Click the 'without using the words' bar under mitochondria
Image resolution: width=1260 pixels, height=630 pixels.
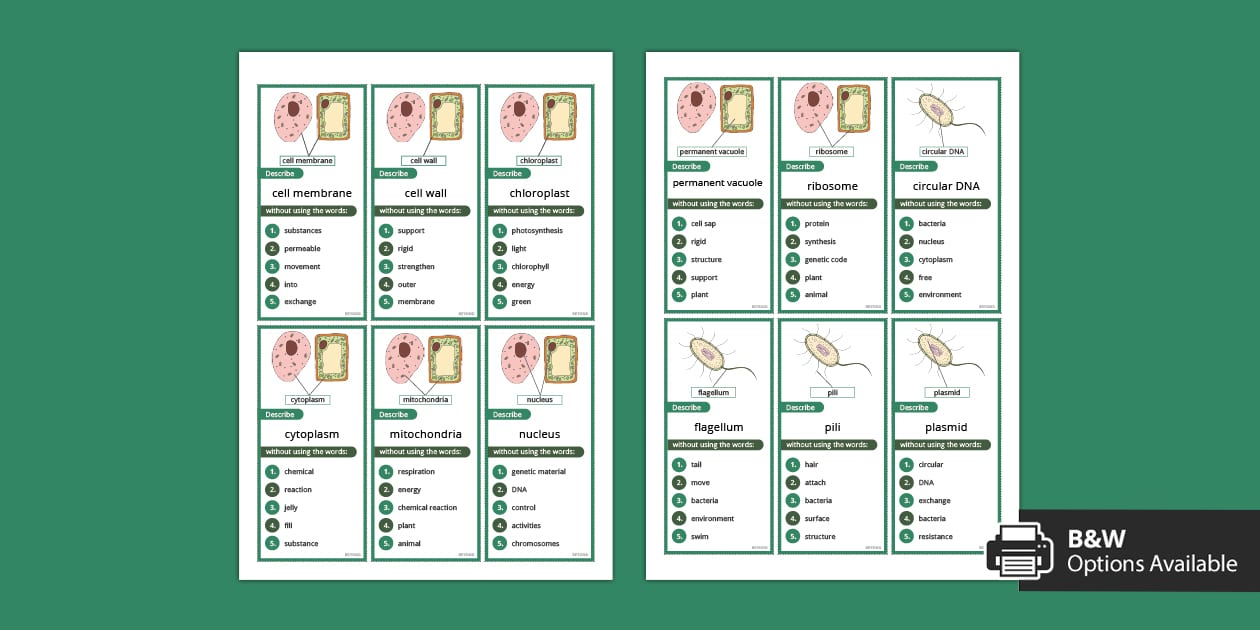pos(427,452)
